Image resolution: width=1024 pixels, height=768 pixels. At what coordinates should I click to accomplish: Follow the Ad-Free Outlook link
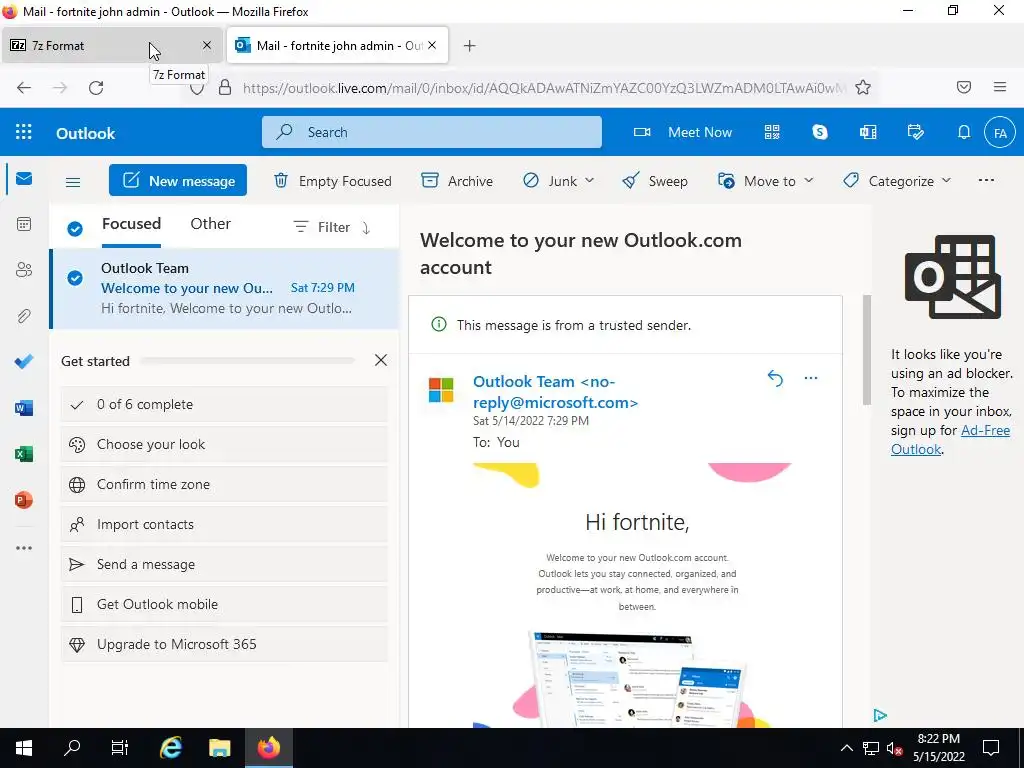950,440
